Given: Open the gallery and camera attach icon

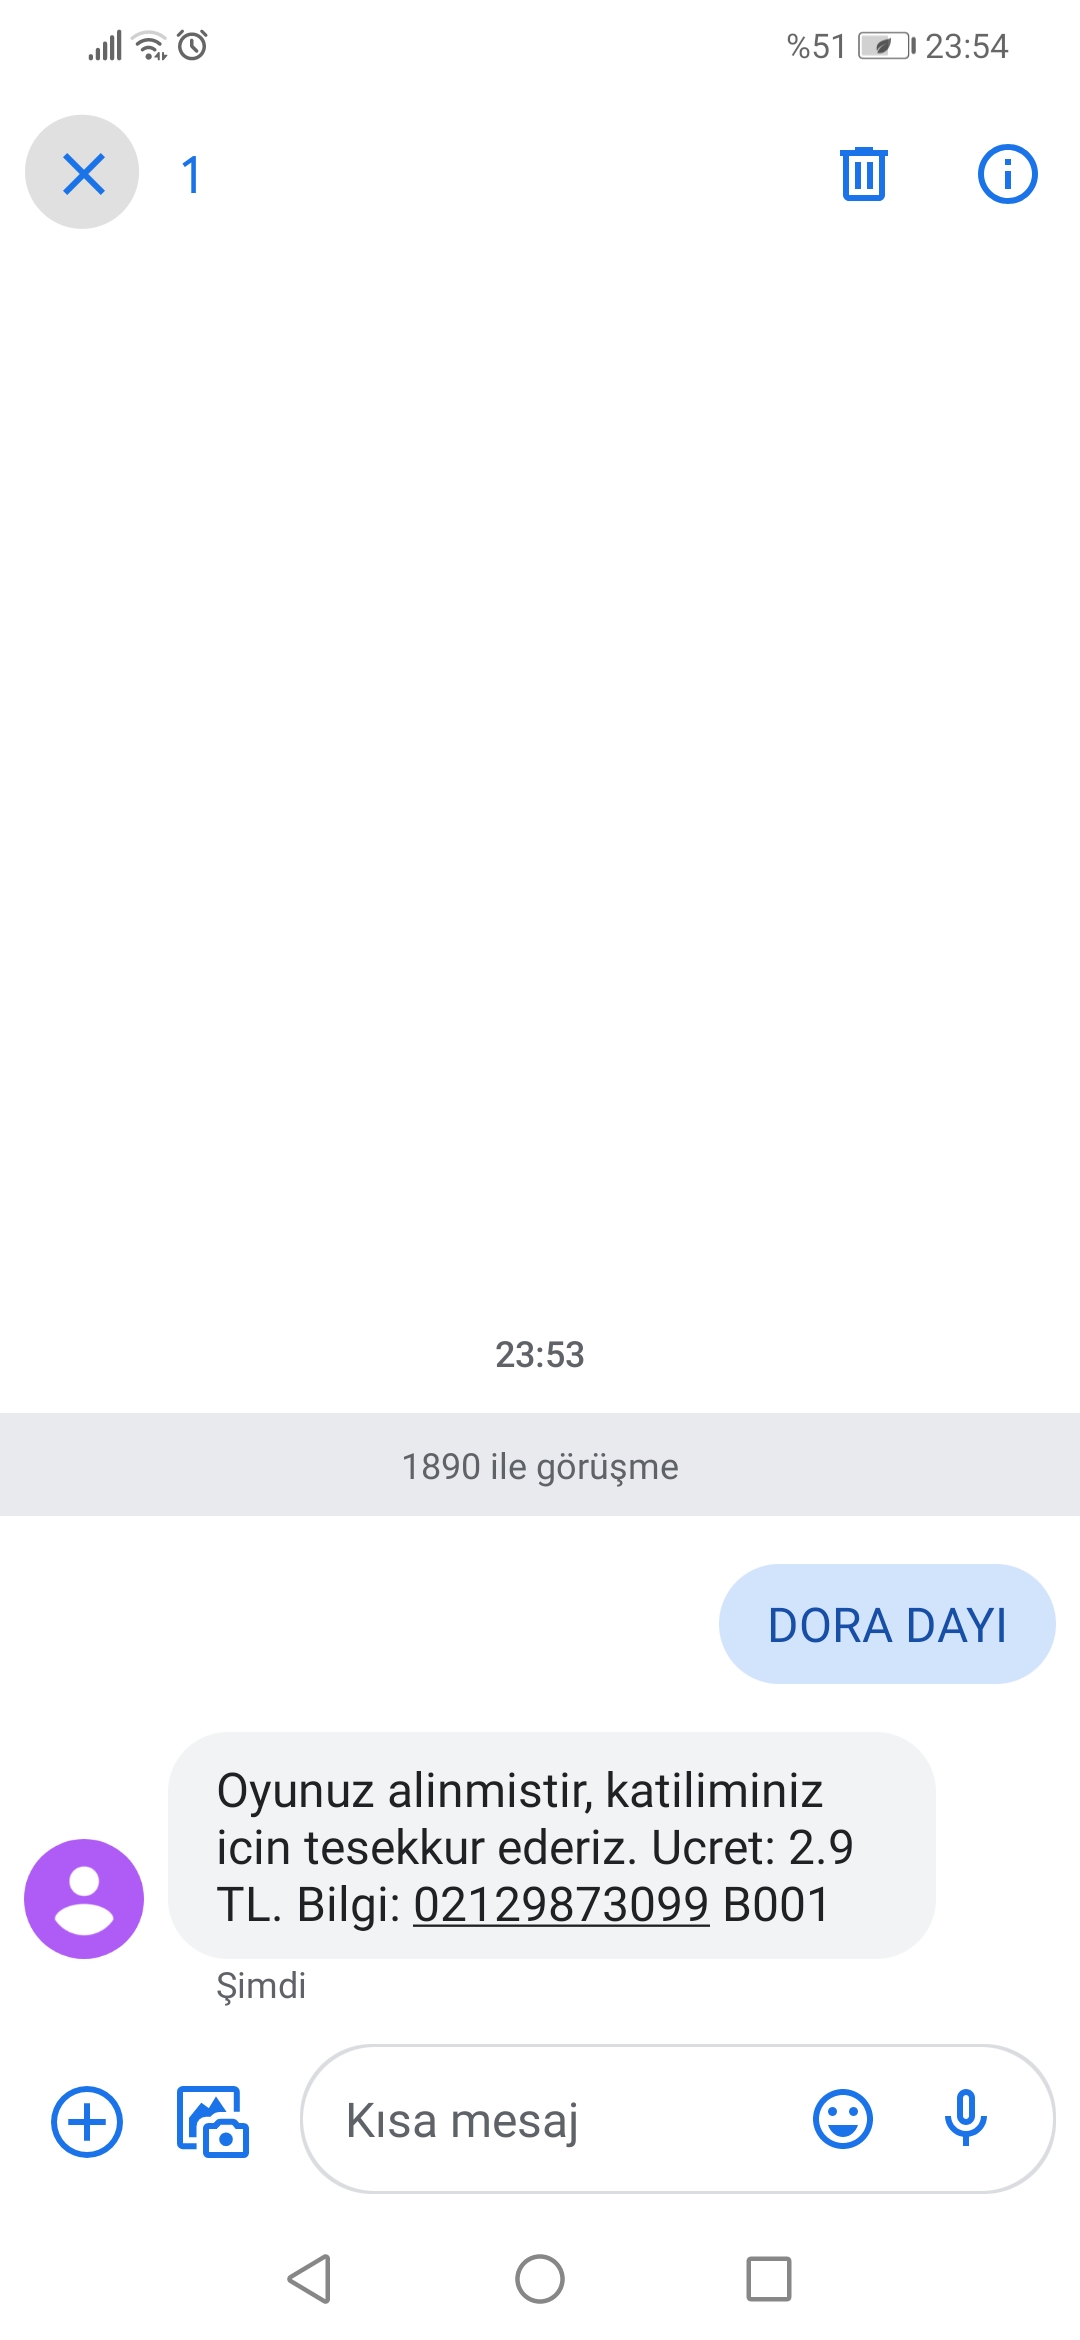Looking at the screenshot, I should (212, 2121).
